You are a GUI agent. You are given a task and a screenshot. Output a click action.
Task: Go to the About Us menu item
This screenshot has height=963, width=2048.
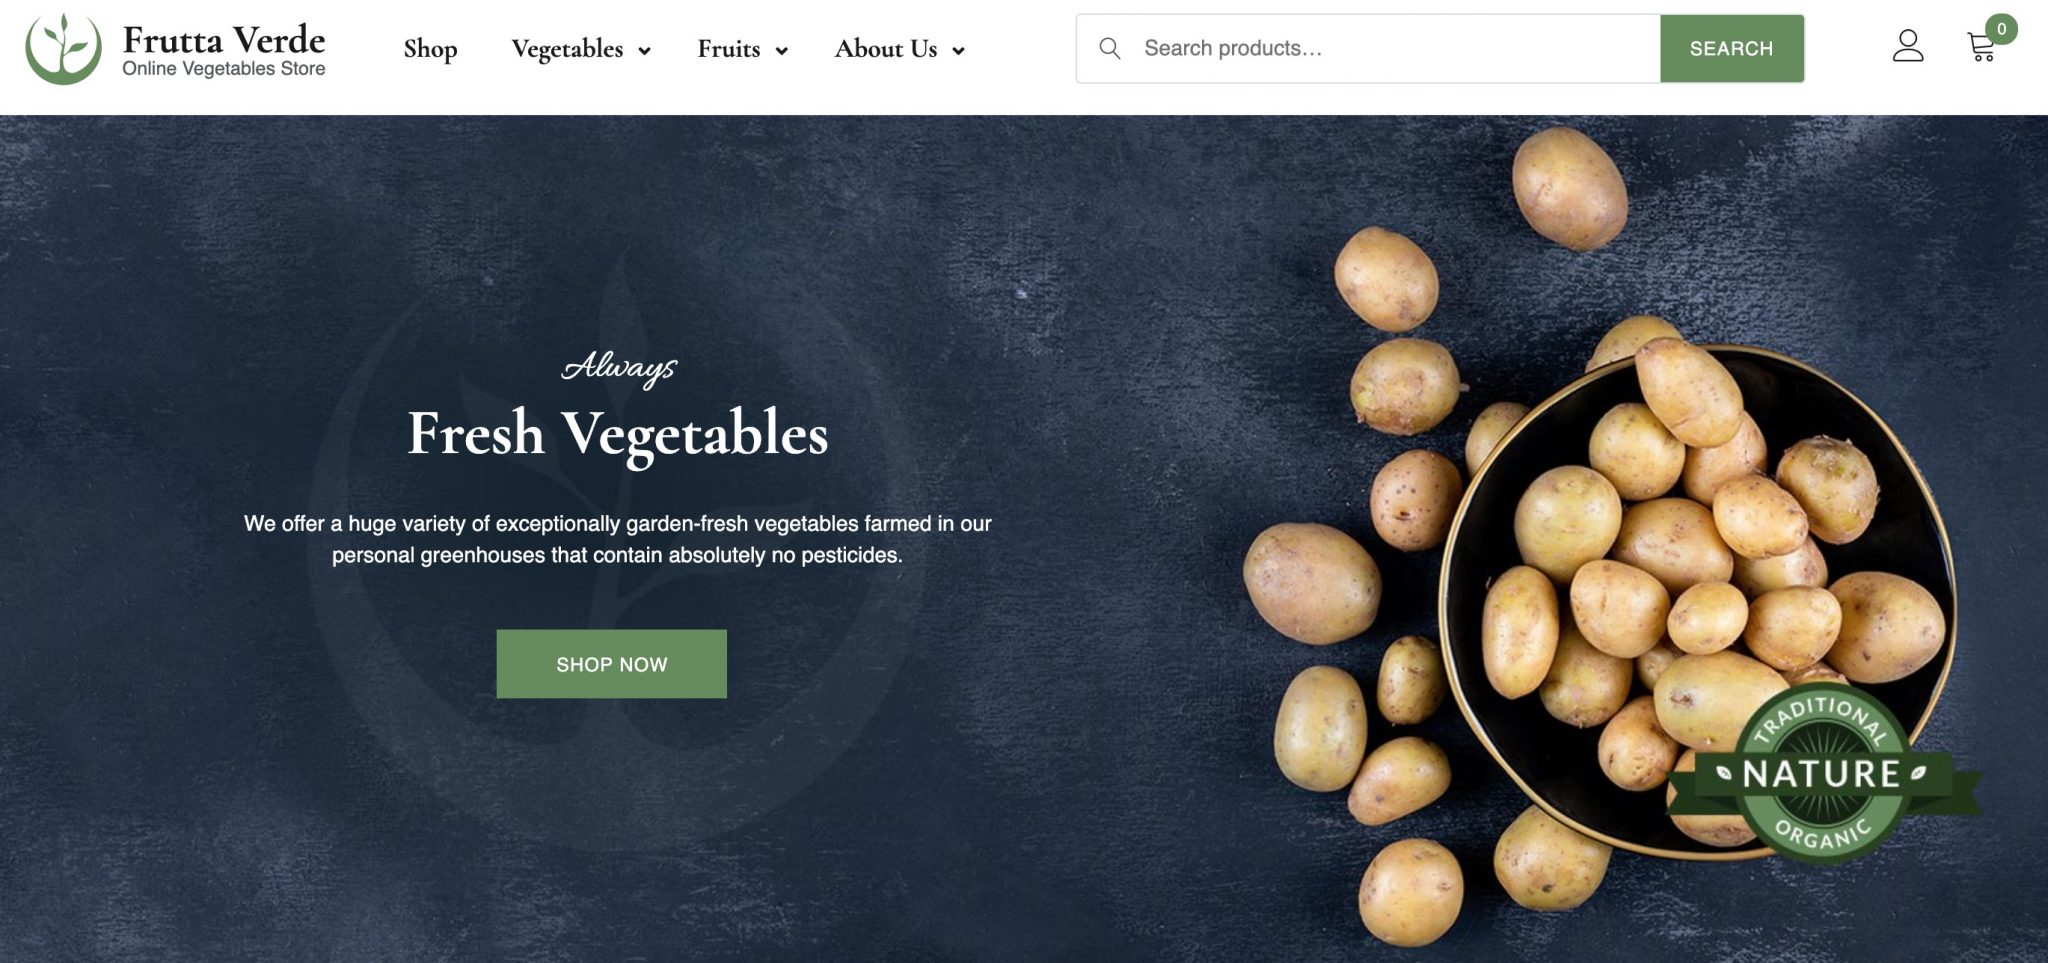click(886, 49)
